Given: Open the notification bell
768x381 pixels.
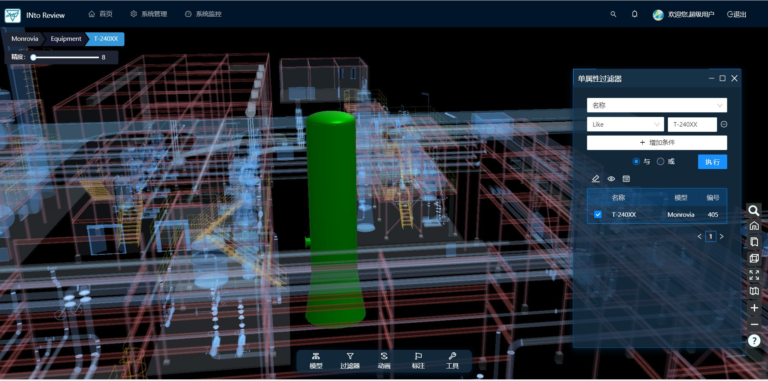Looking at the screenshot, I should click(635, 14).
